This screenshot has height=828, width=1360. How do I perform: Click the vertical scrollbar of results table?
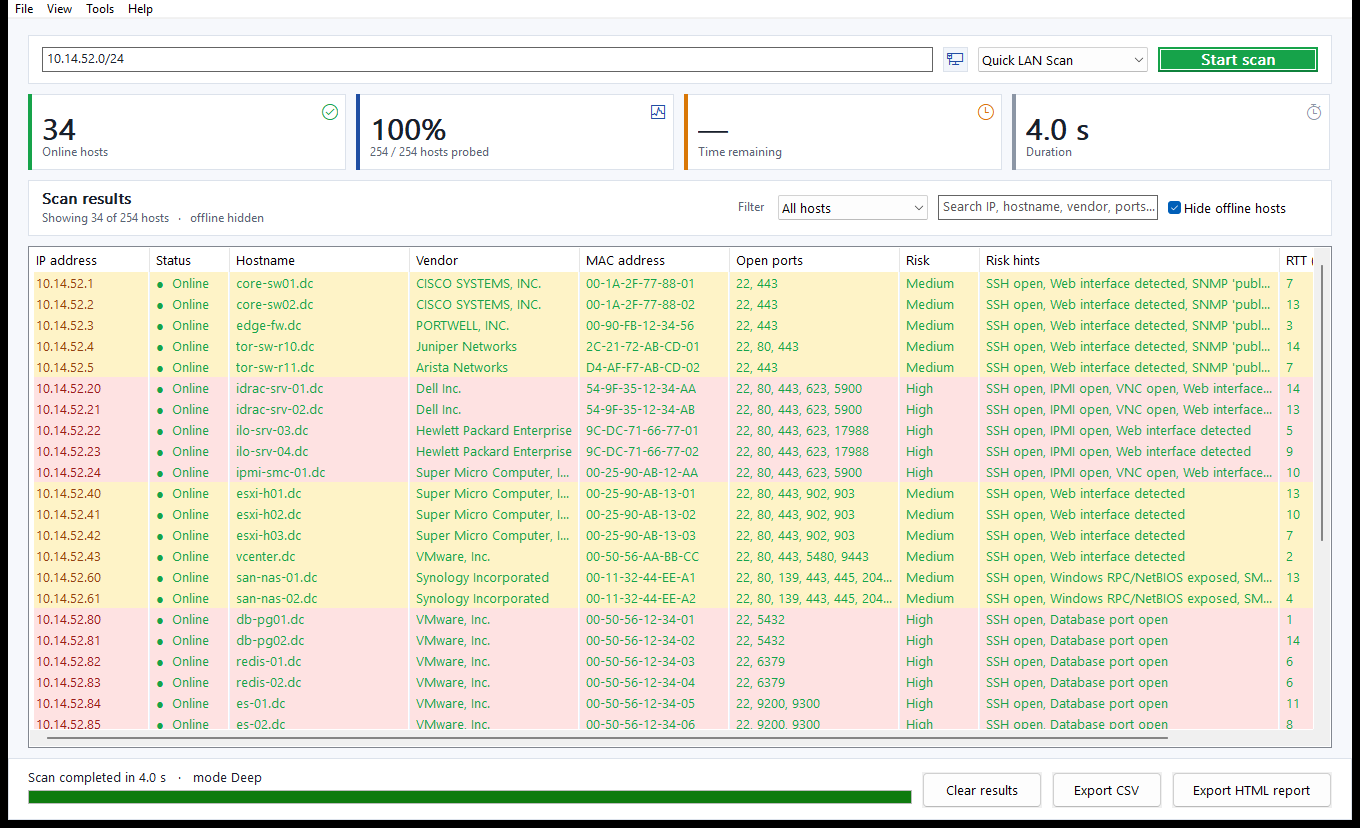1323,402
